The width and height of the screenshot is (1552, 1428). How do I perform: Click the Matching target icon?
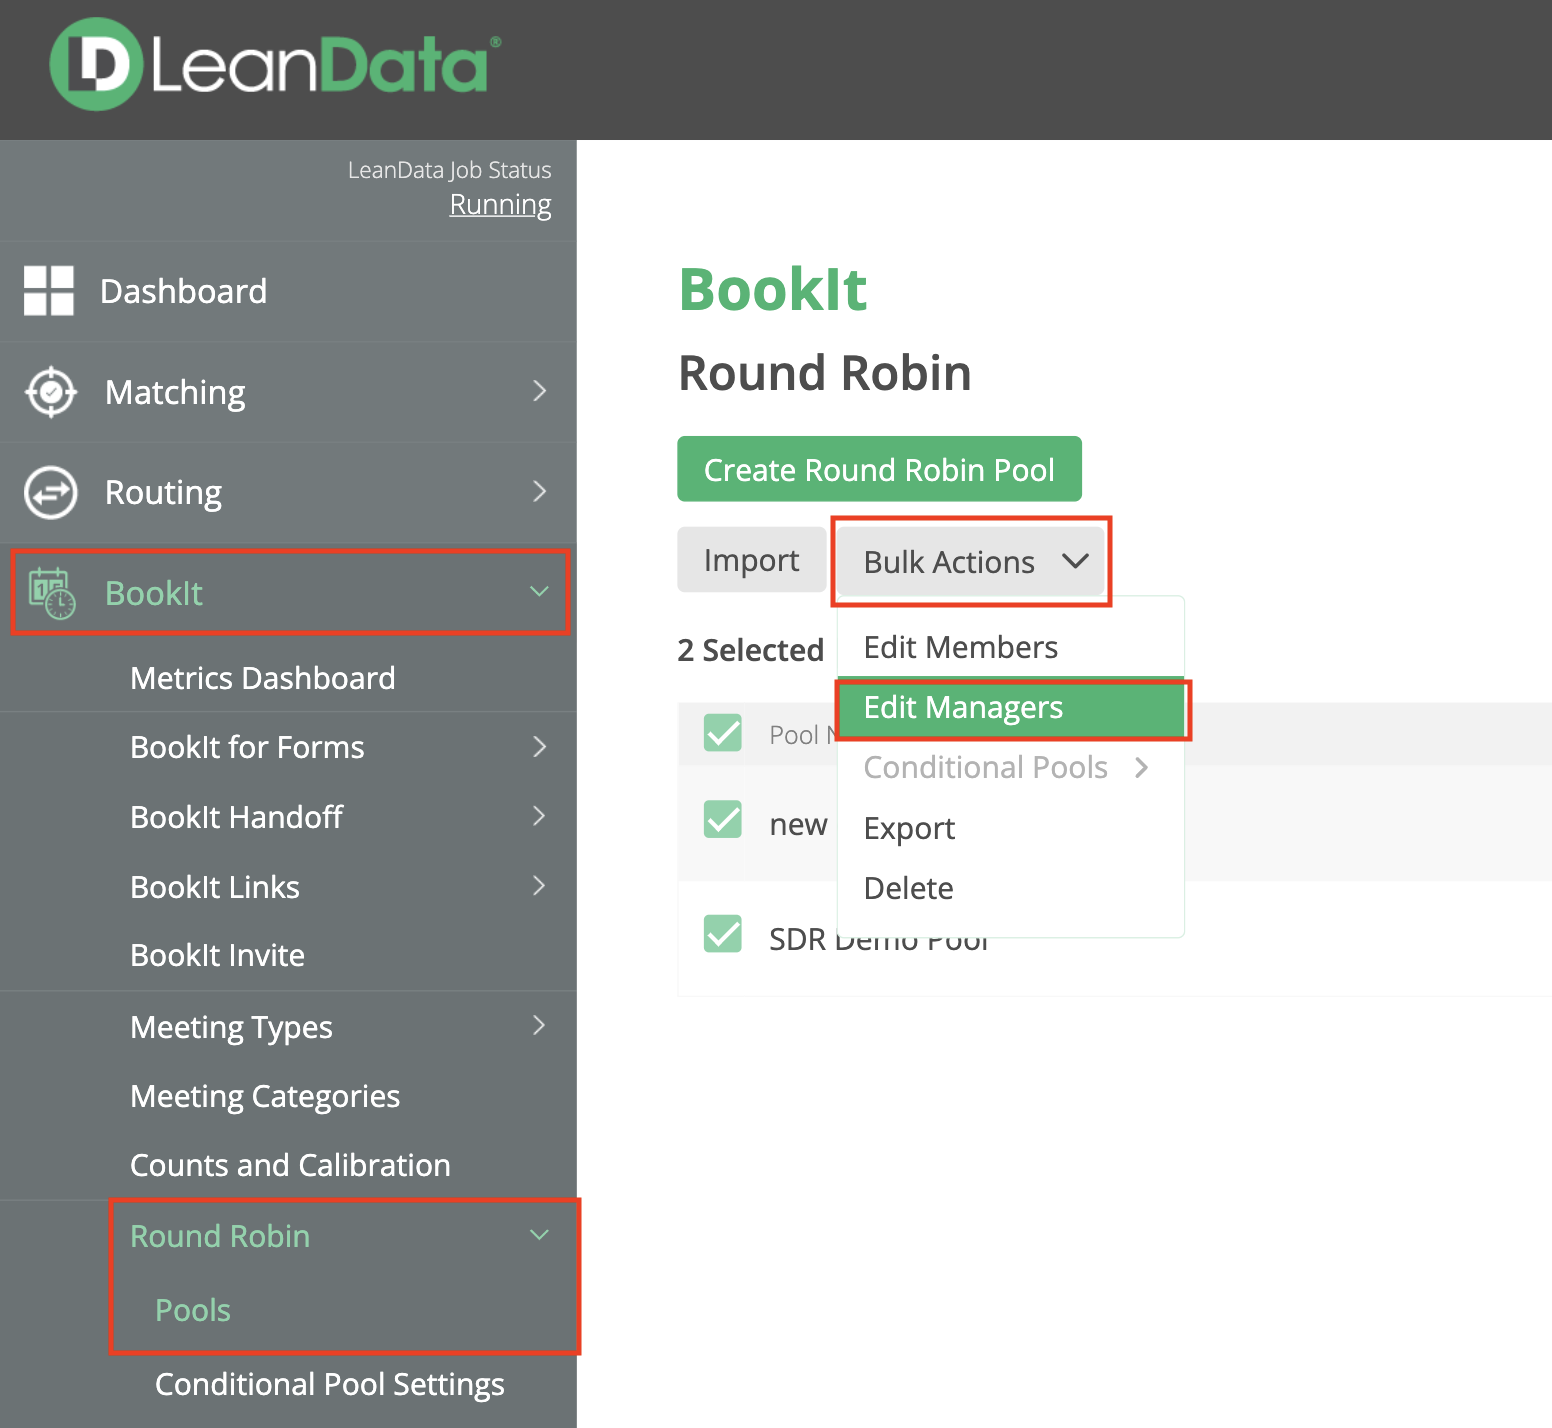pos(51,392)
